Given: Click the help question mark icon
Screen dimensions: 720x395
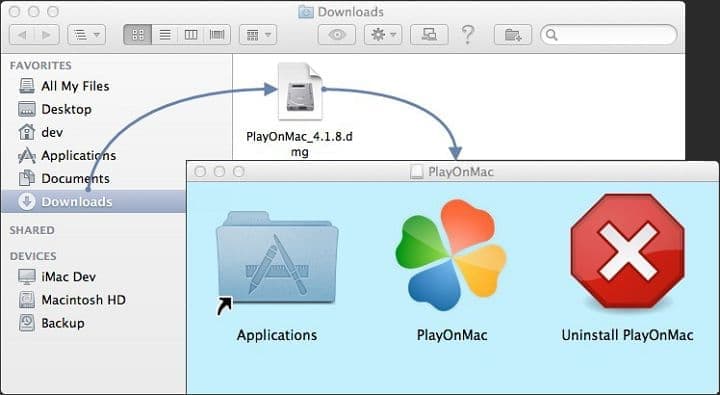Looking at the screenshot, I should (x=467, y=34).
